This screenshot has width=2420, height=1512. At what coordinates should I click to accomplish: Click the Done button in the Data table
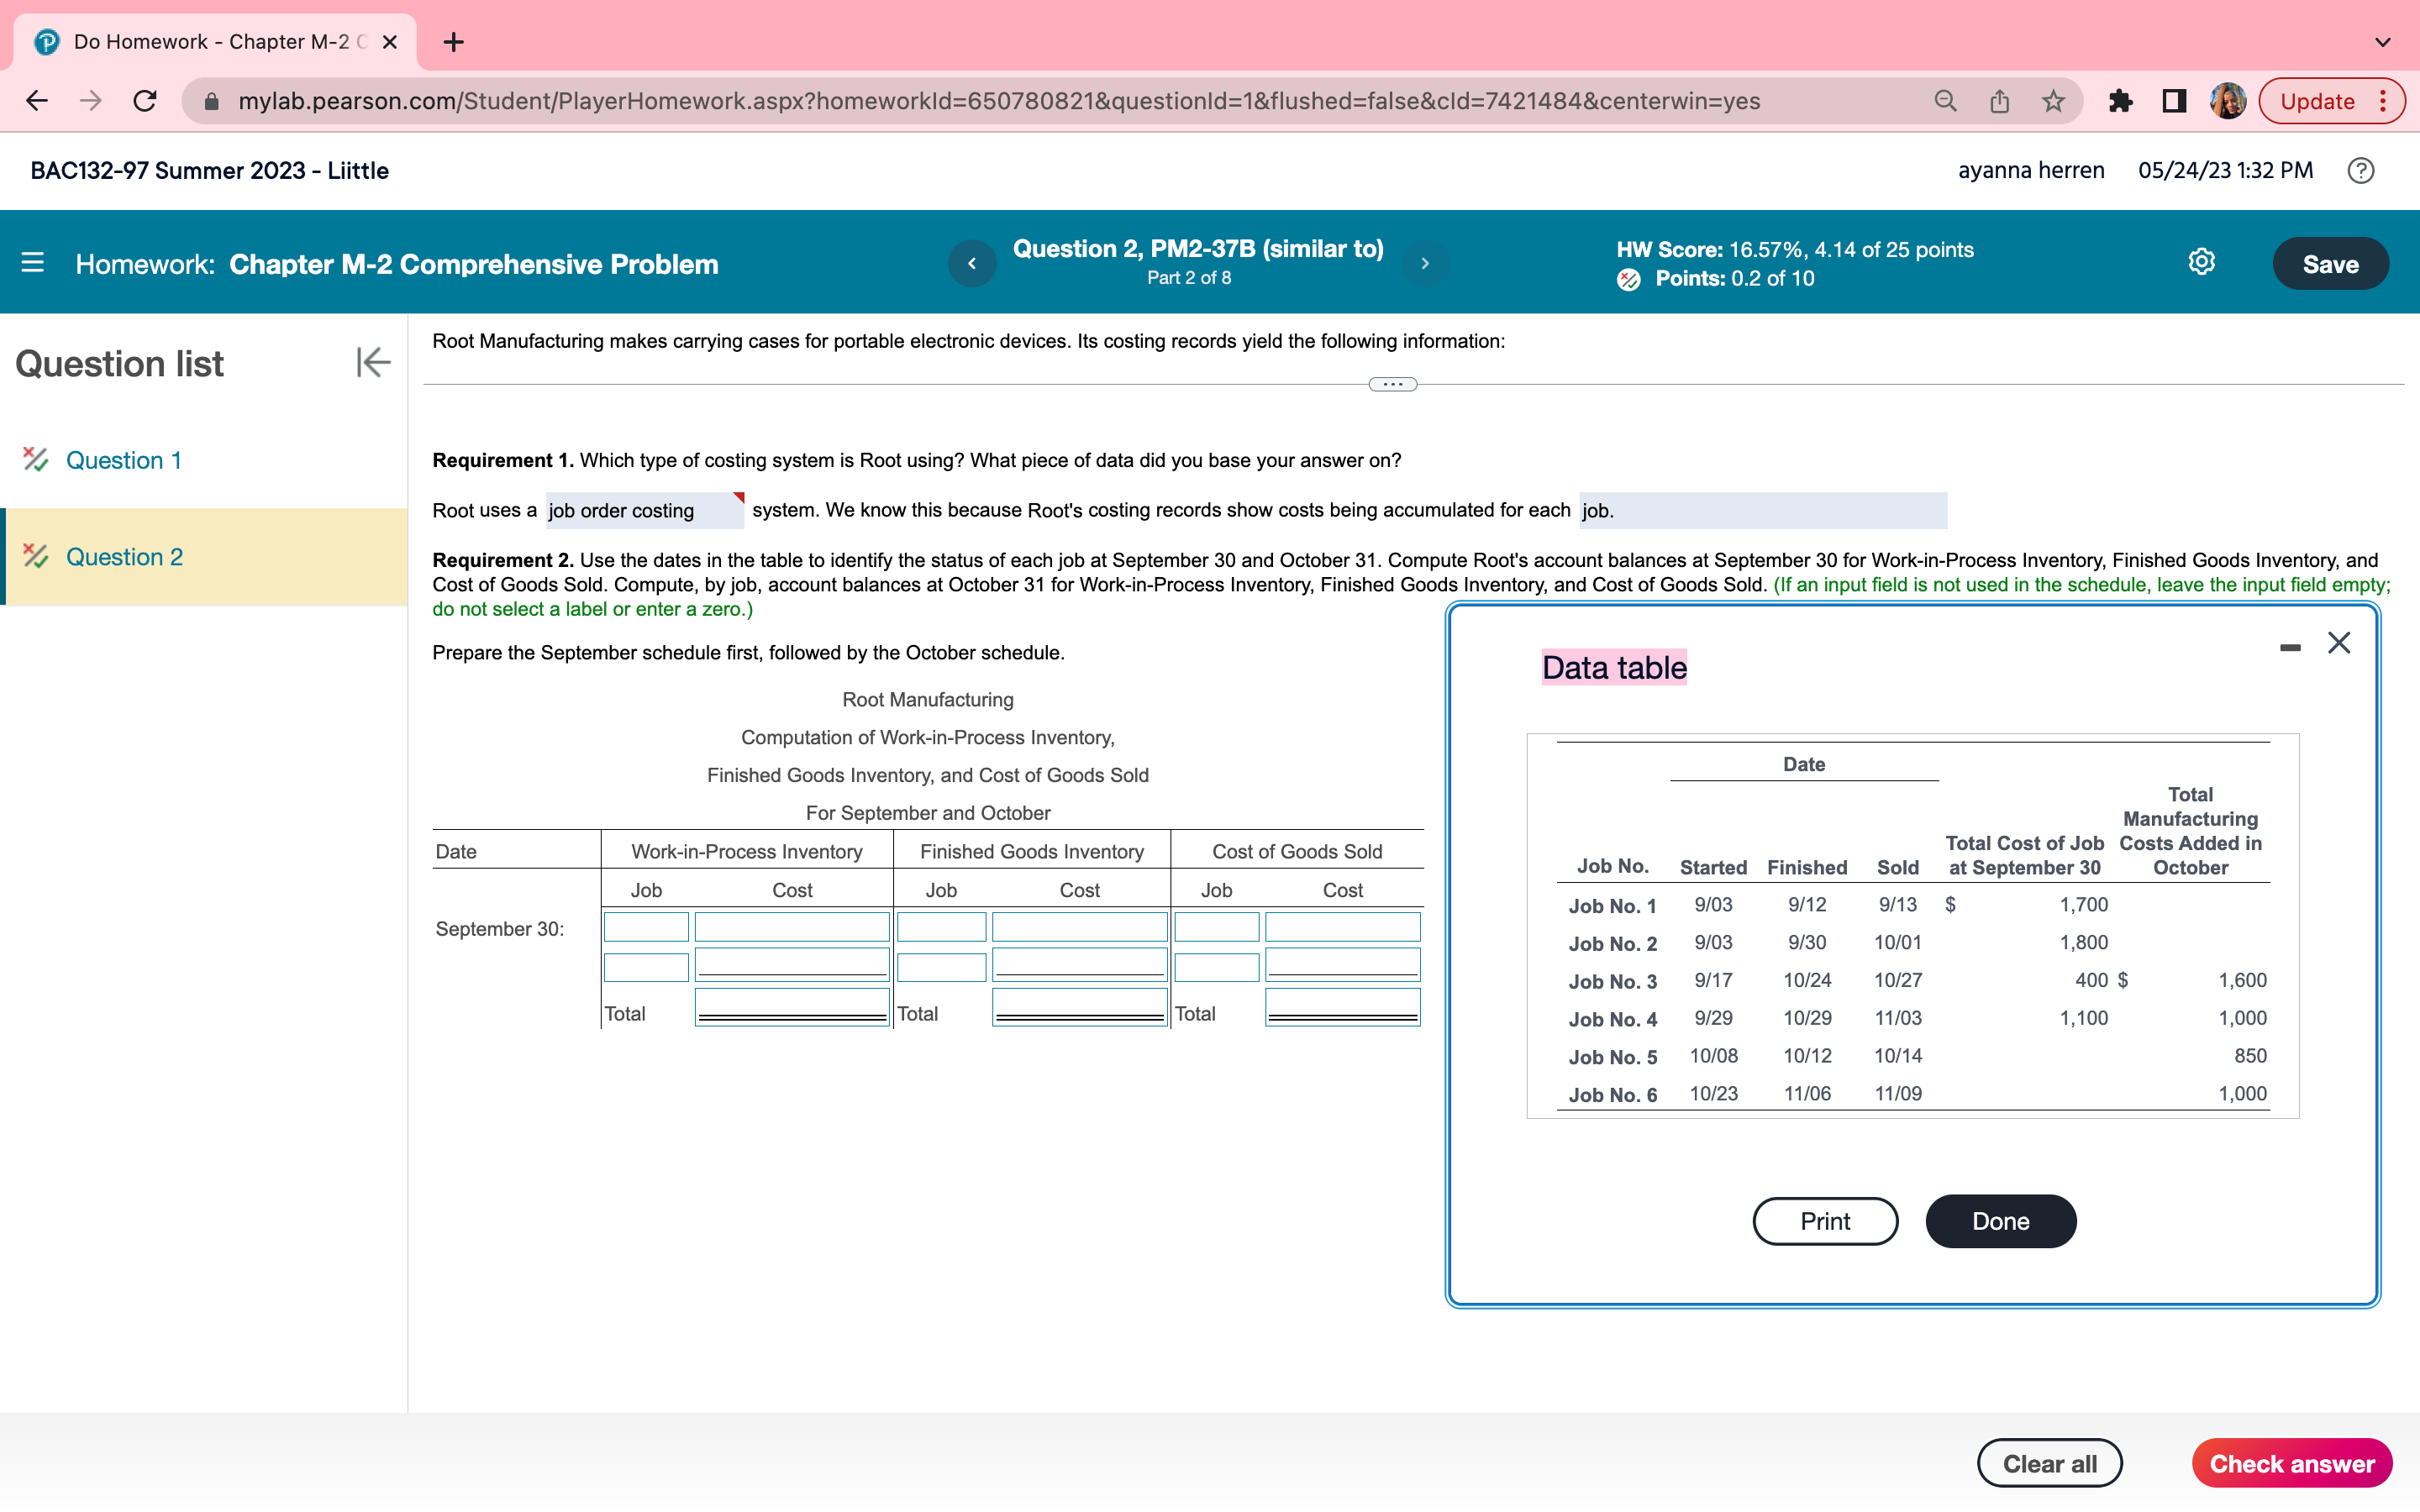[x=2000, y=1221]
